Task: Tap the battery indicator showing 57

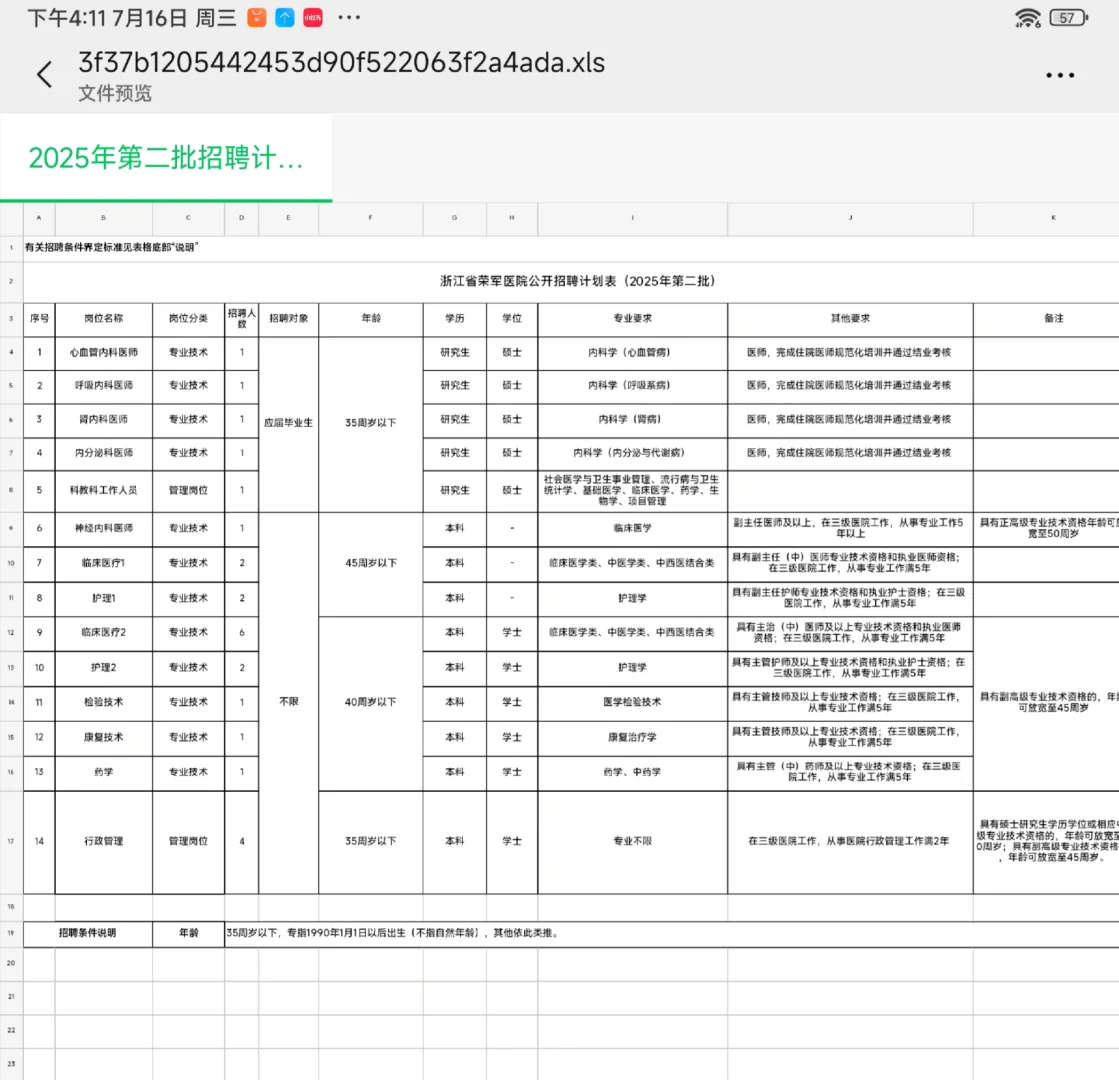Action: pyautogui.click(x=1068, y=18)
